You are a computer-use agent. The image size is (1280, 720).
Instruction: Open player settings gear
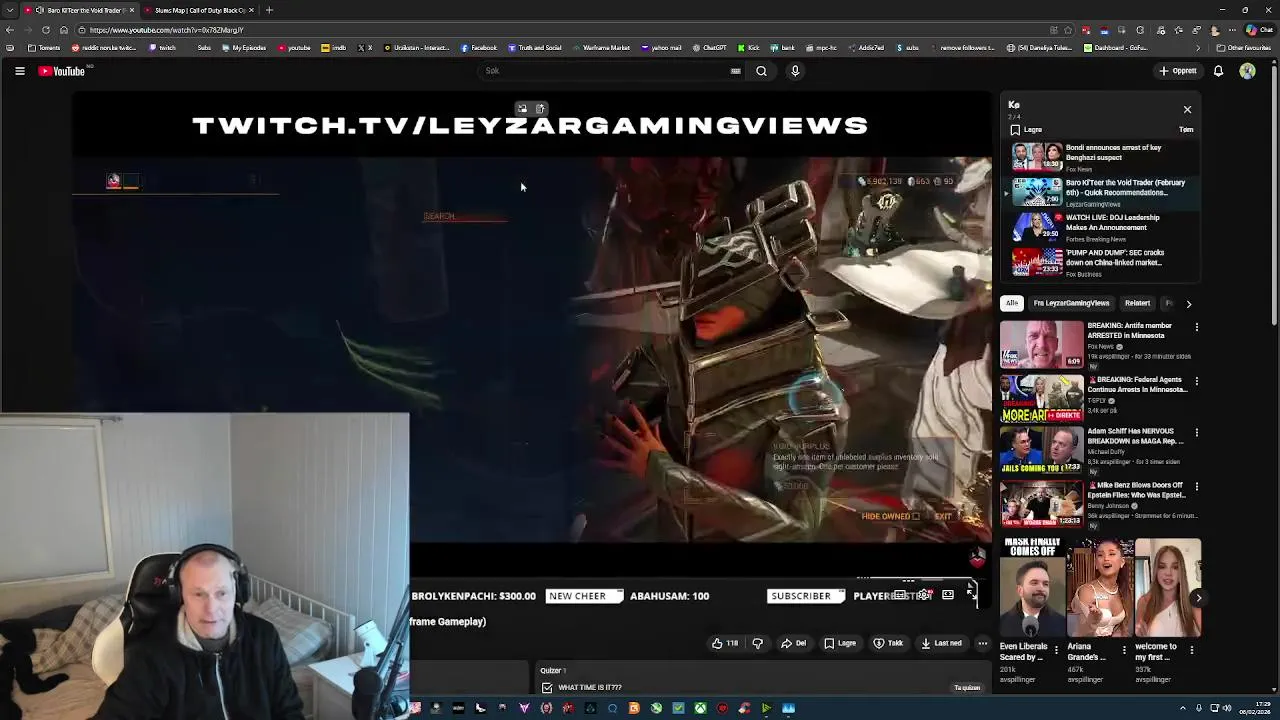pos(926,595)
